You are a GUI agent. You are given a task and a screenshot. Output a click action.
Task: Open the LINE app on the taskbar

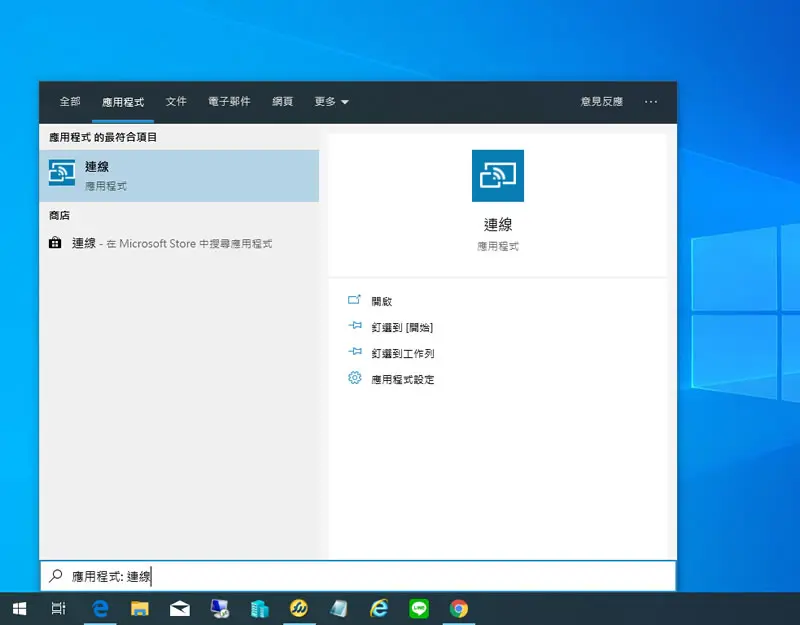pyautogui.click(x=419, y=608)
